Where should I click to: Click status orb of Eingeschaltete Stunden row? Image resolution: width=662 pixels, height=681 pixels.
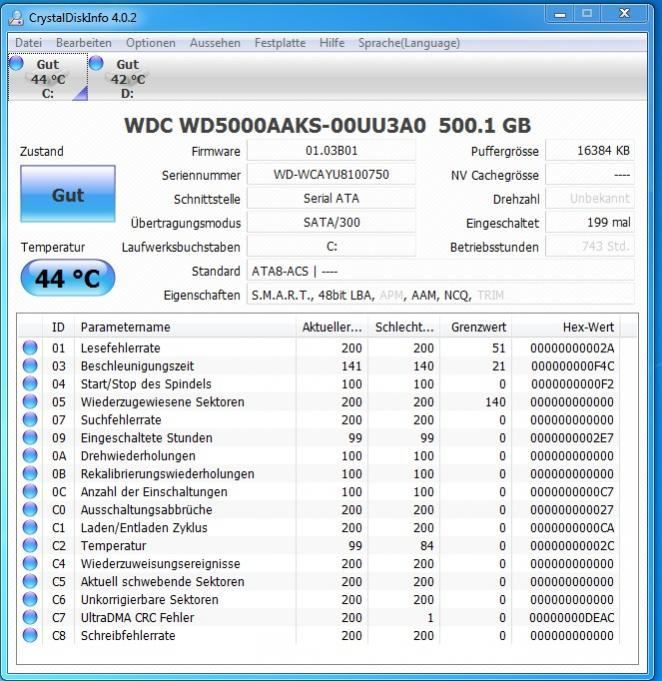30,437
